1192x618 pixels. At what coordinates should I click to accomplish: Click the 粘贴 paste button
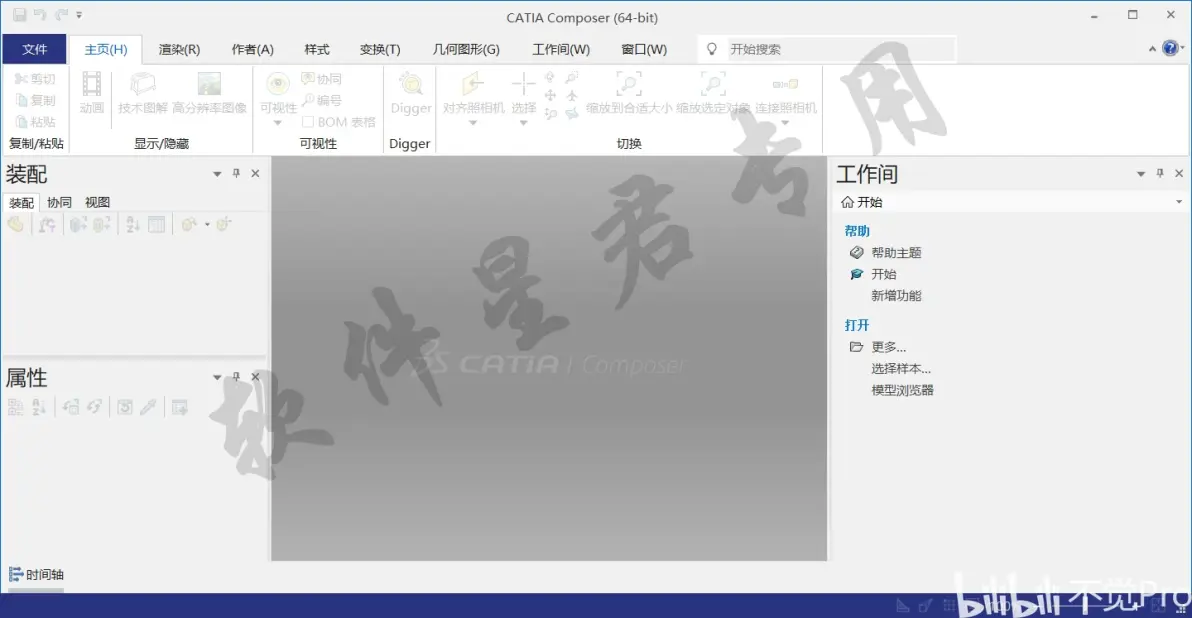coord(35,122)
